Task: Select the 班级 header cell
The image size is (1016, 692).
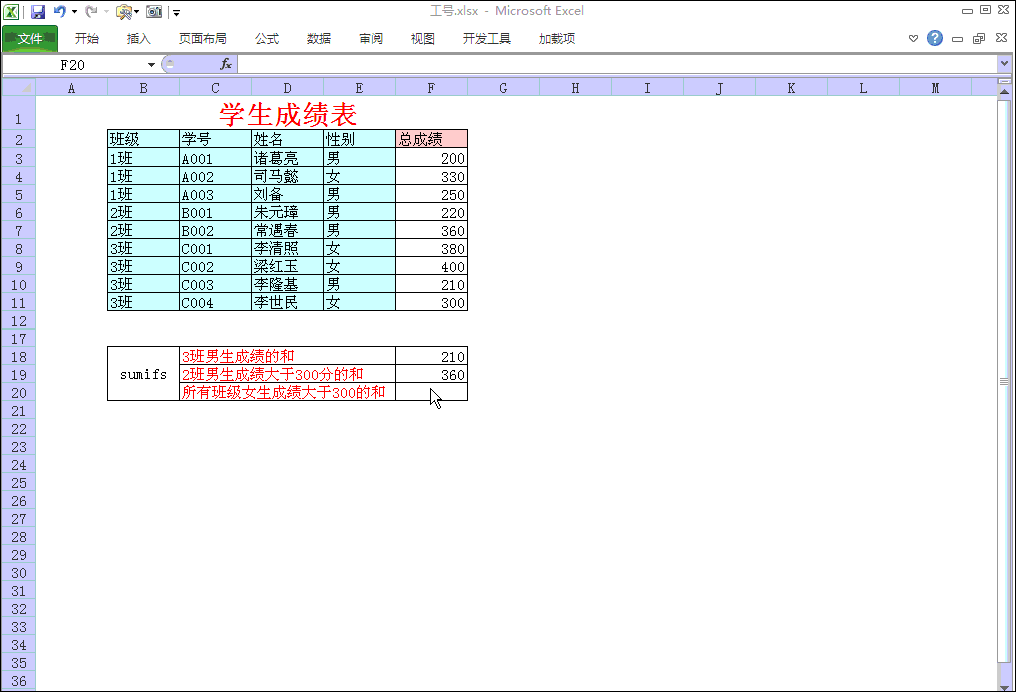Action: tap(143, 139)
